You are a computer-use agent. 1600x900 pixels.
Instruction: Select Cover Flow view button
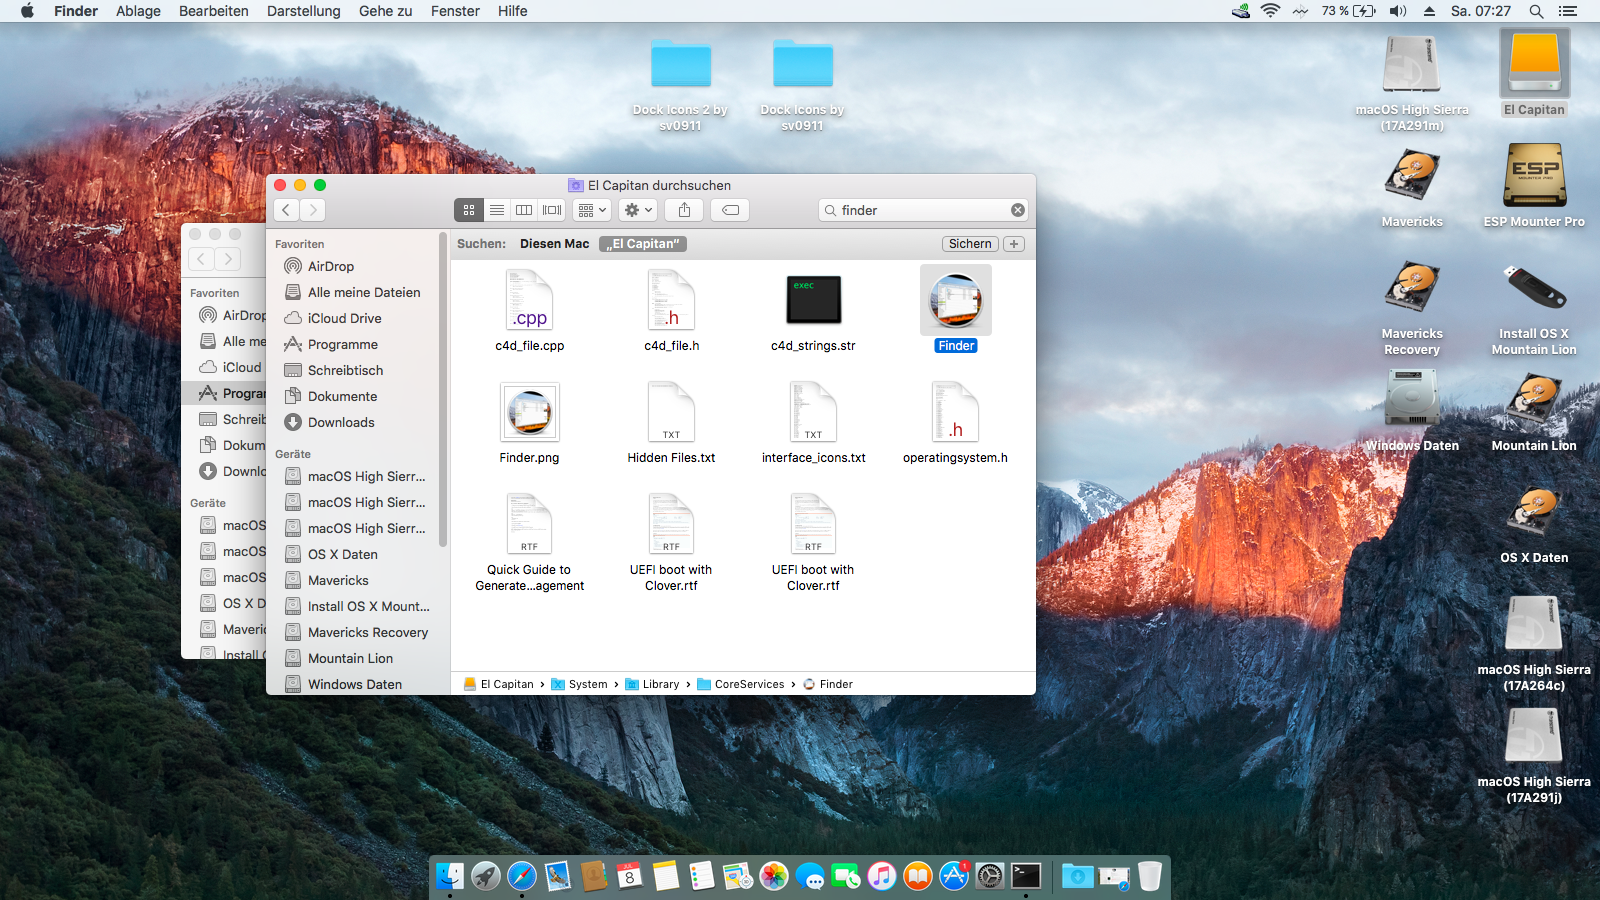pyautogui.click(x=552, y=210)
